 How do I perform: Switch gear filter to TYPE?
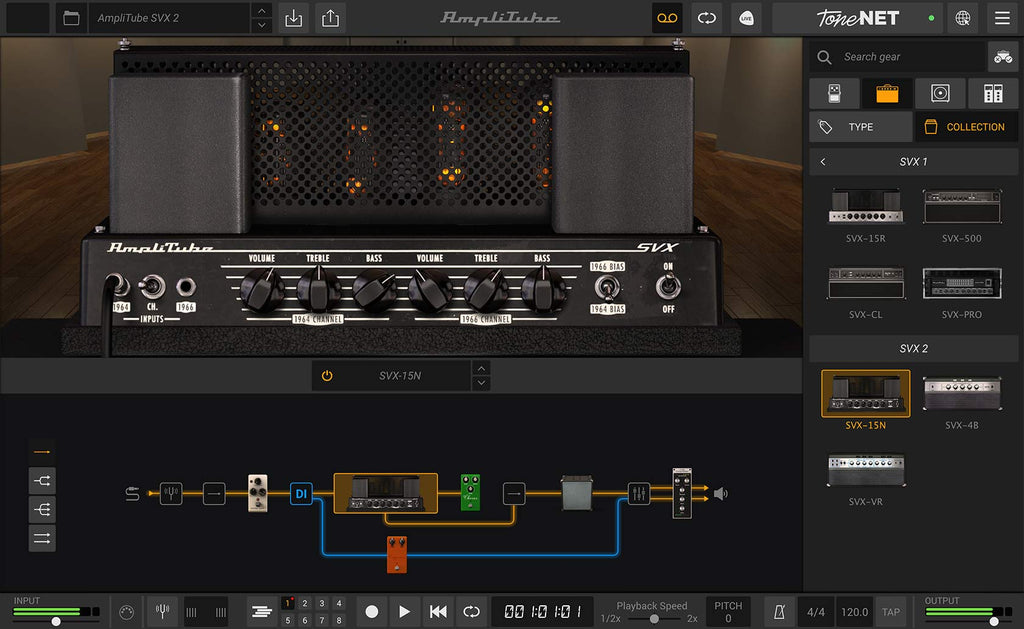coord(861,127)
